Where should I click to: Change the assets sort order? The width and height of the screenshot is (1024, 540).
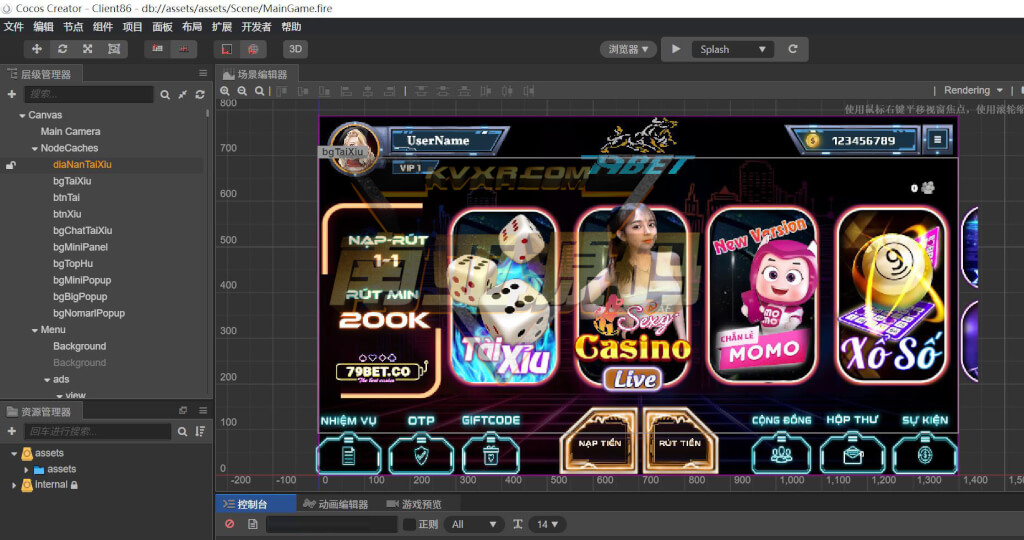(200, 432)
